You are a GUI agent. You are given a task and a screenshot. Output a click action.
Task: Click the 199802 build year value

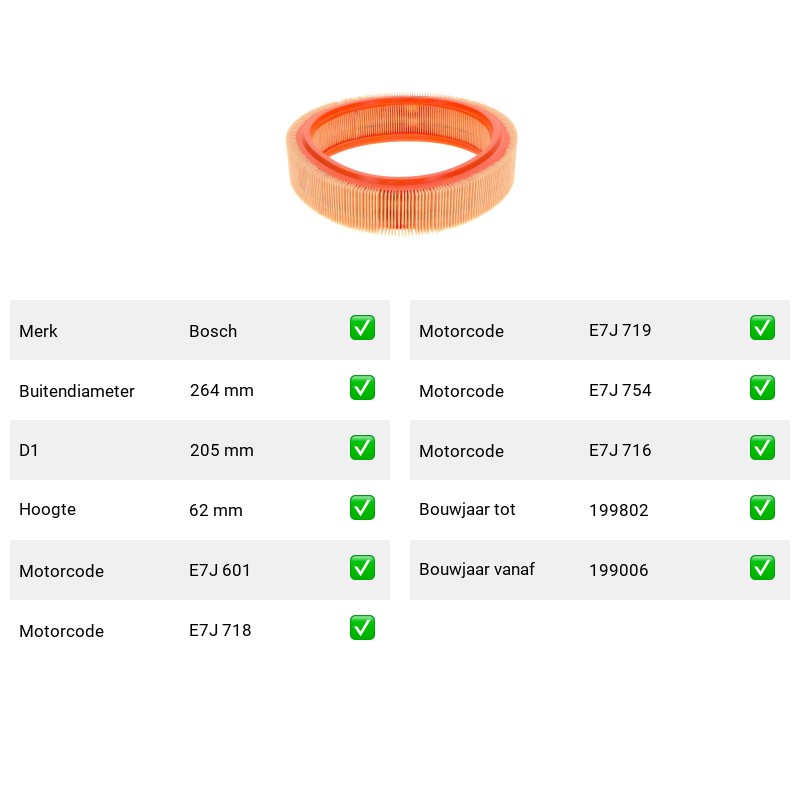tap(618, 510)
